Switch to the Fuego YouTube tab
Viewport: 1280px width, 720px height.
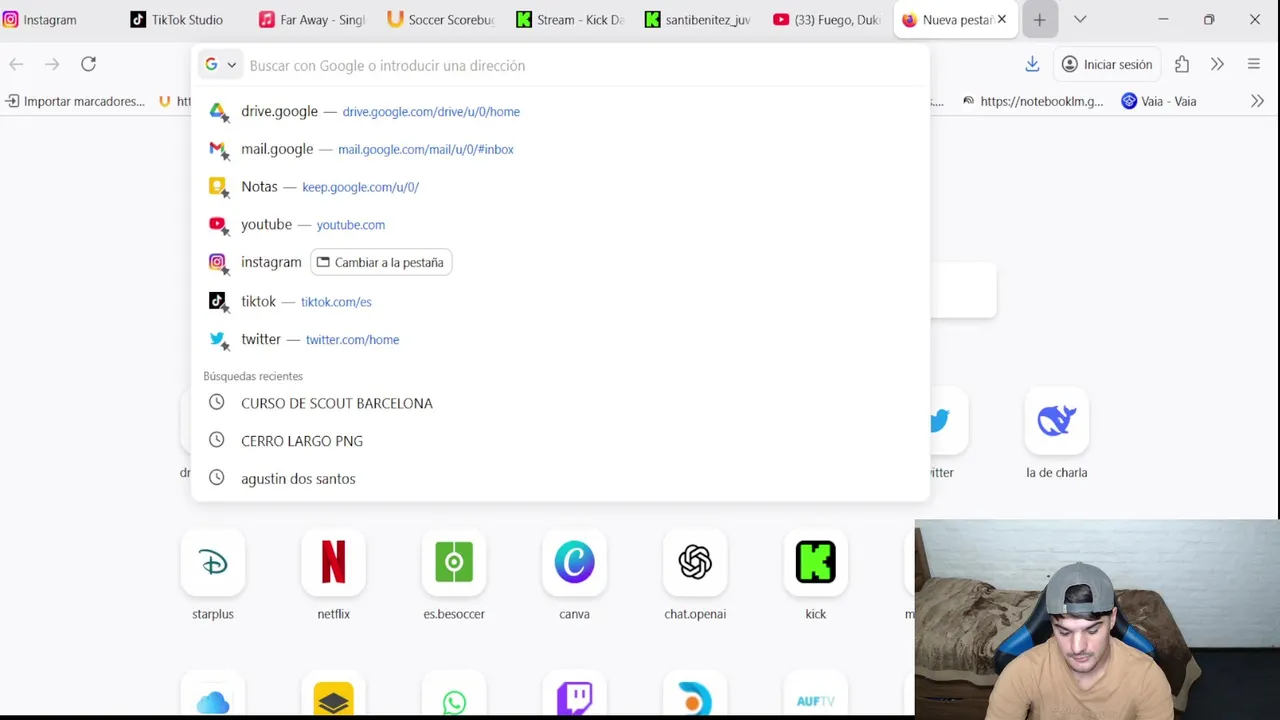(x=827, y=20)
